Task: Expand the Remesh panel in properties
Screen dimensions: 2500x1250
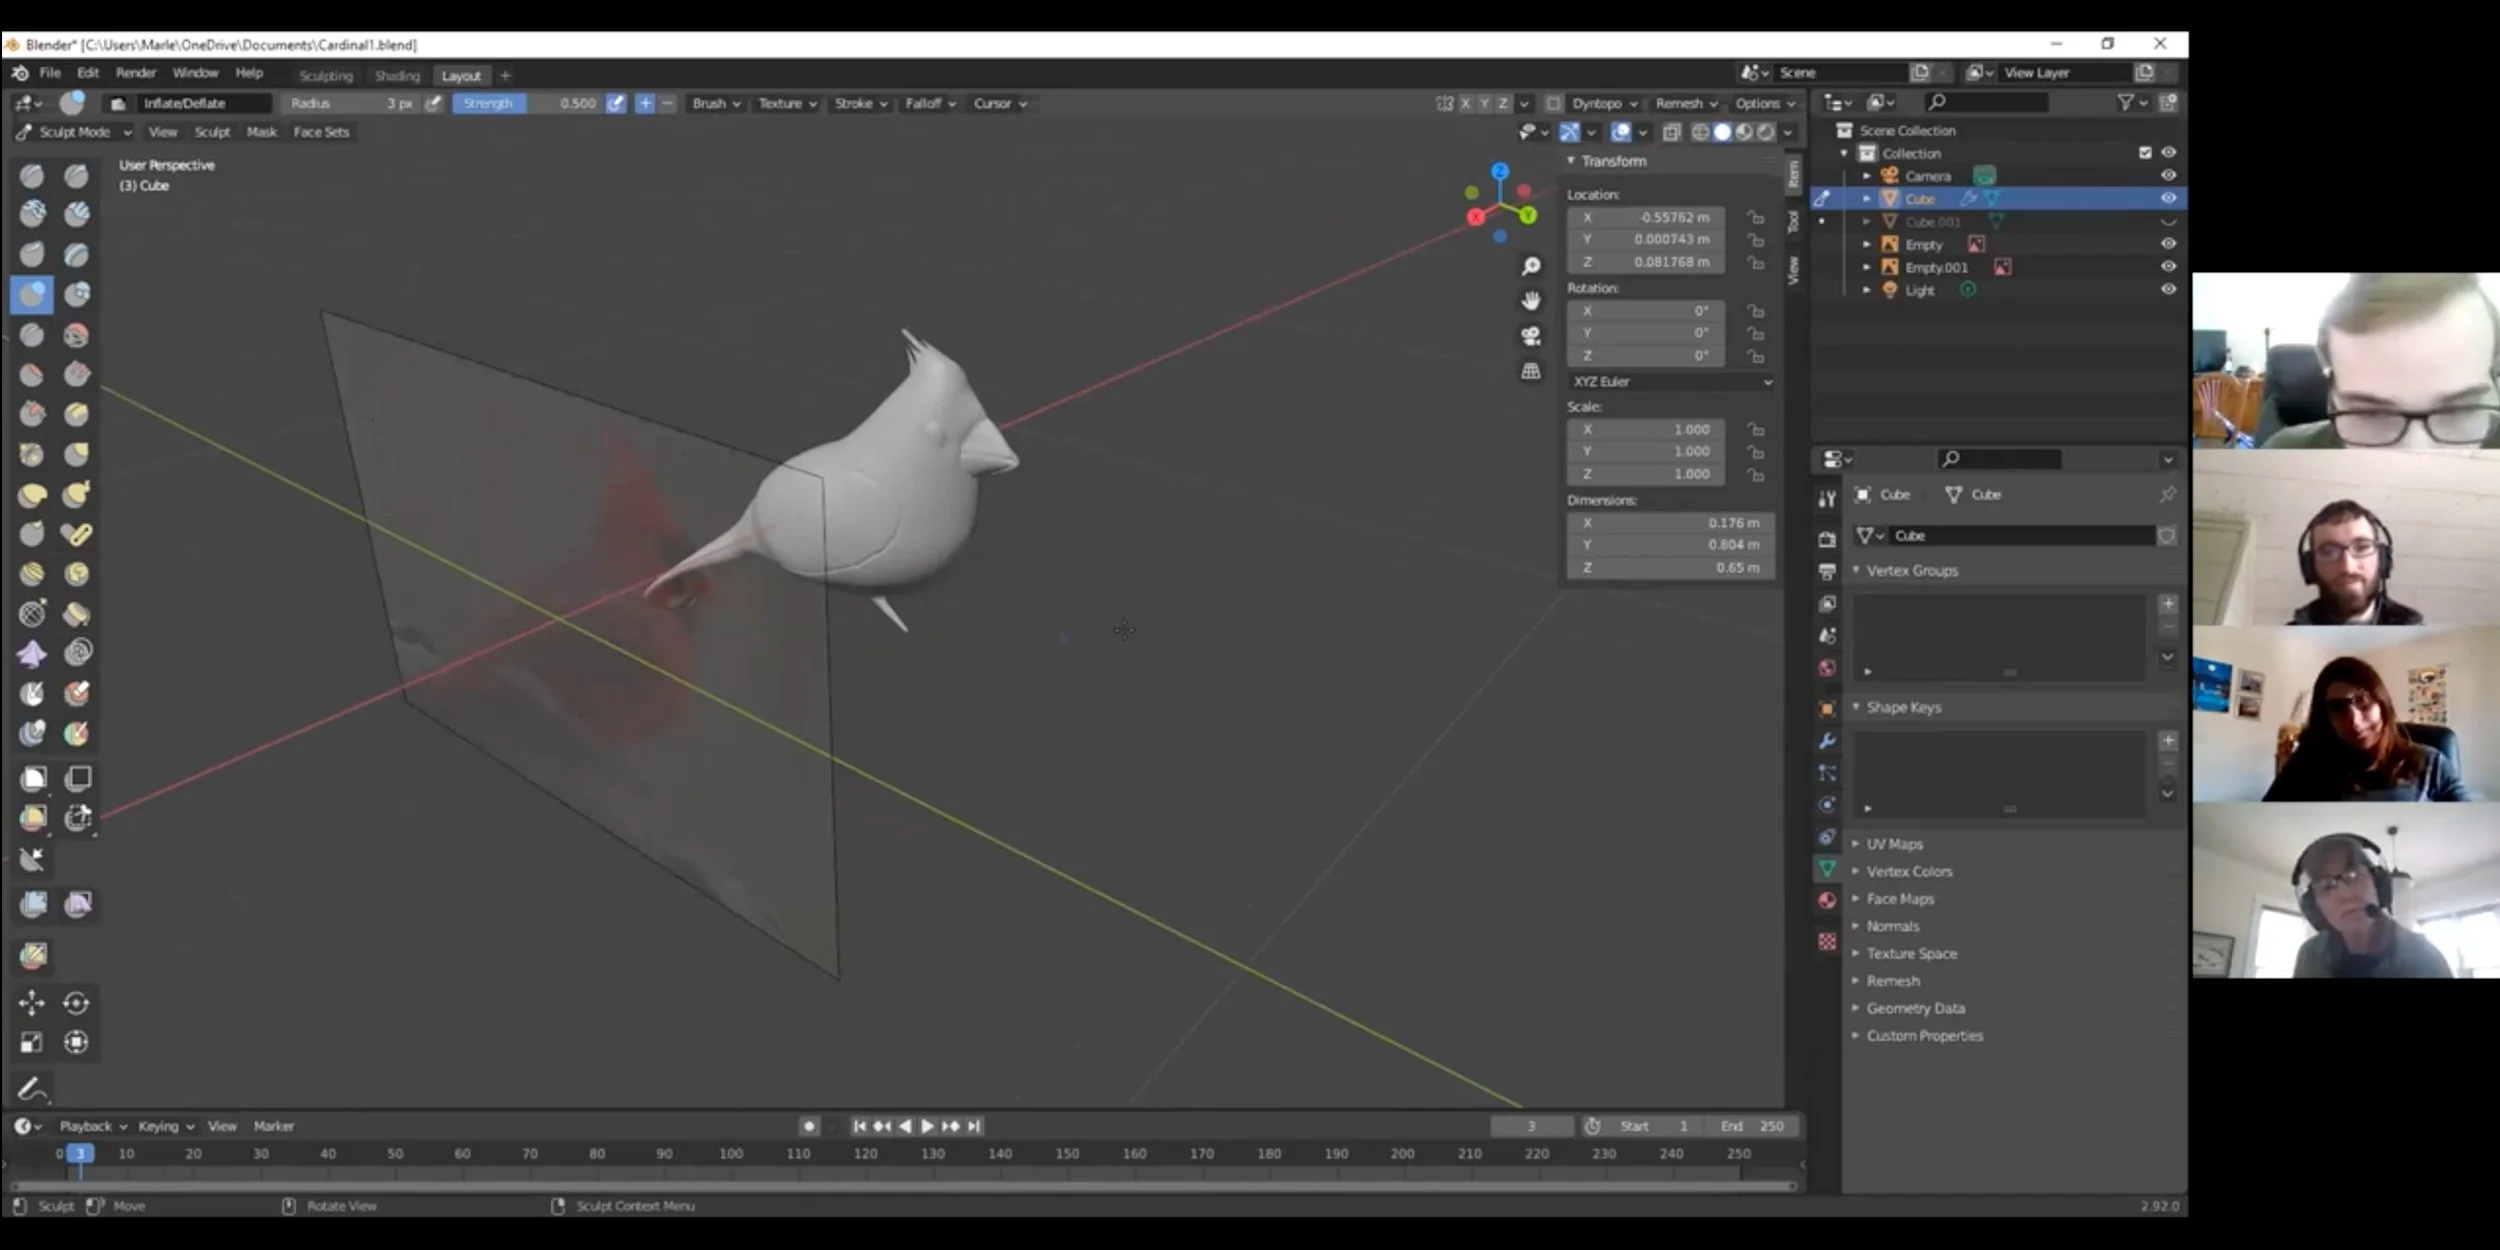Action: pos(1893,980)
